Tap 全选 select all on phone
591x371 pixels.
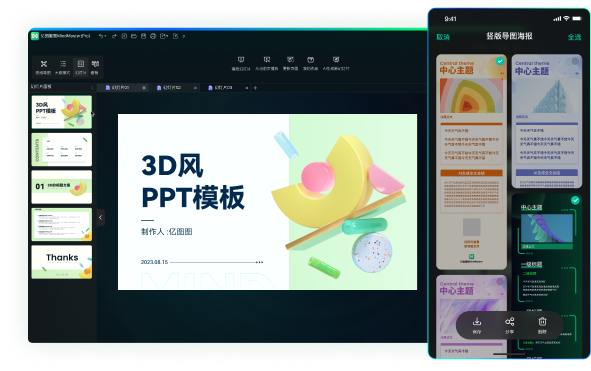coord(574,37)
